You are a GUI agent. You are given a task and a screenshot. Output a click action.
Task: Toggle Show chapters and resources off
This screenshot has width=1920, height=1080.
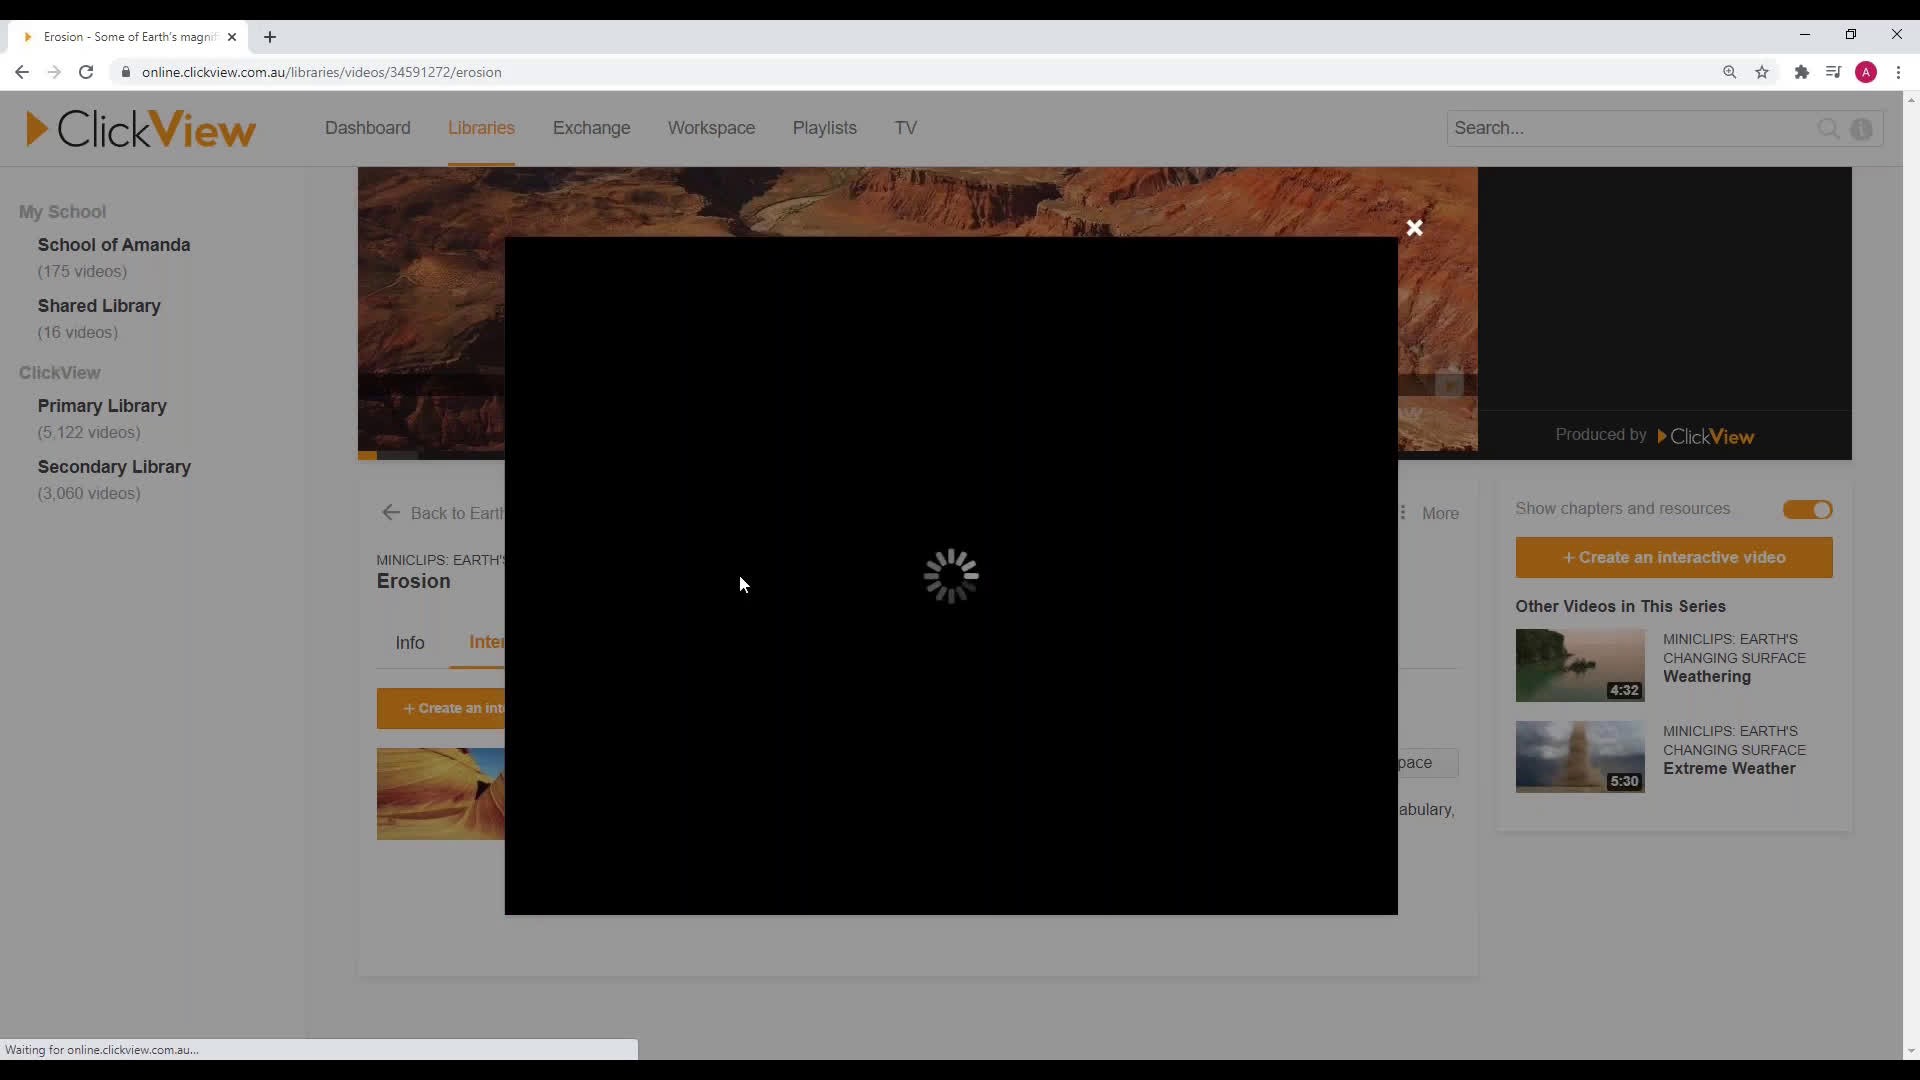click(x=1807, y=509)
